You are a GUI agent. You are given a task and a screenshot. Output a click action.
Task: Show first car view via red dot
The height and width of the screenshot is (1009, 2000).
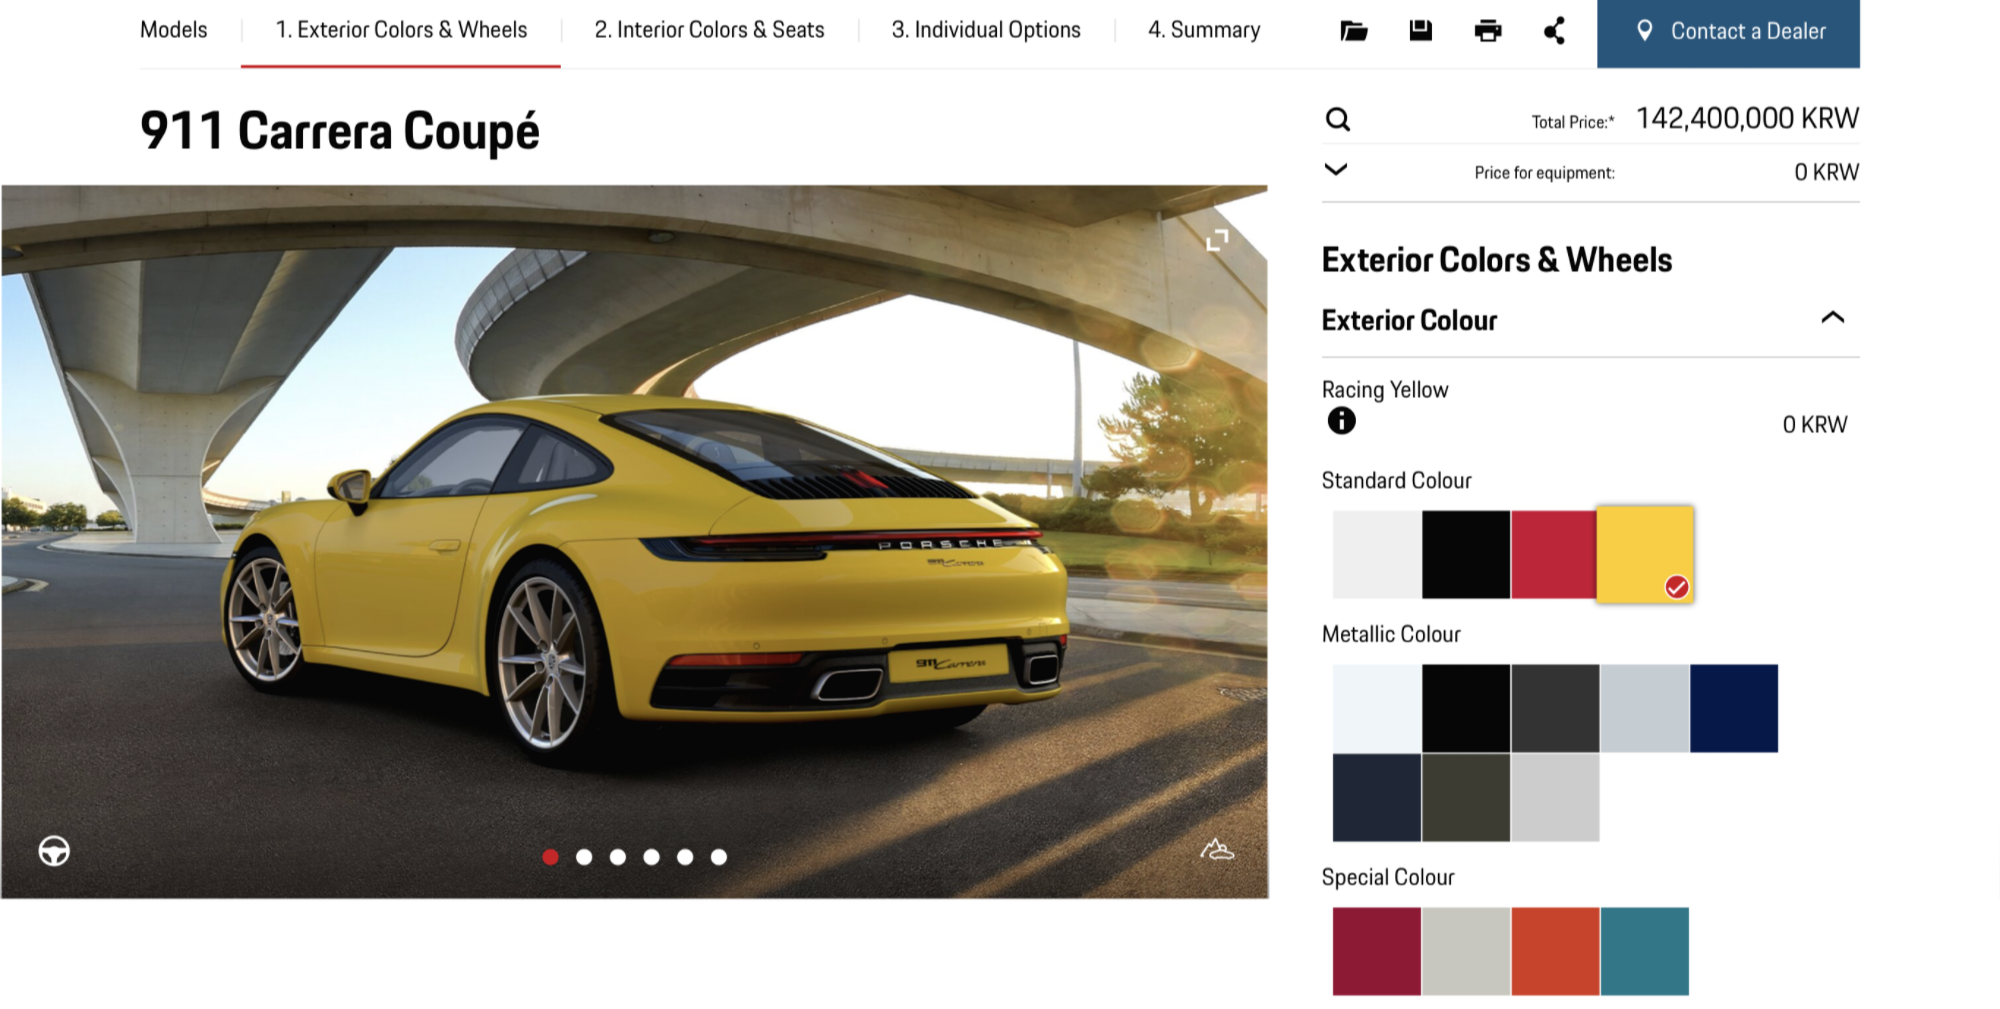550,857
